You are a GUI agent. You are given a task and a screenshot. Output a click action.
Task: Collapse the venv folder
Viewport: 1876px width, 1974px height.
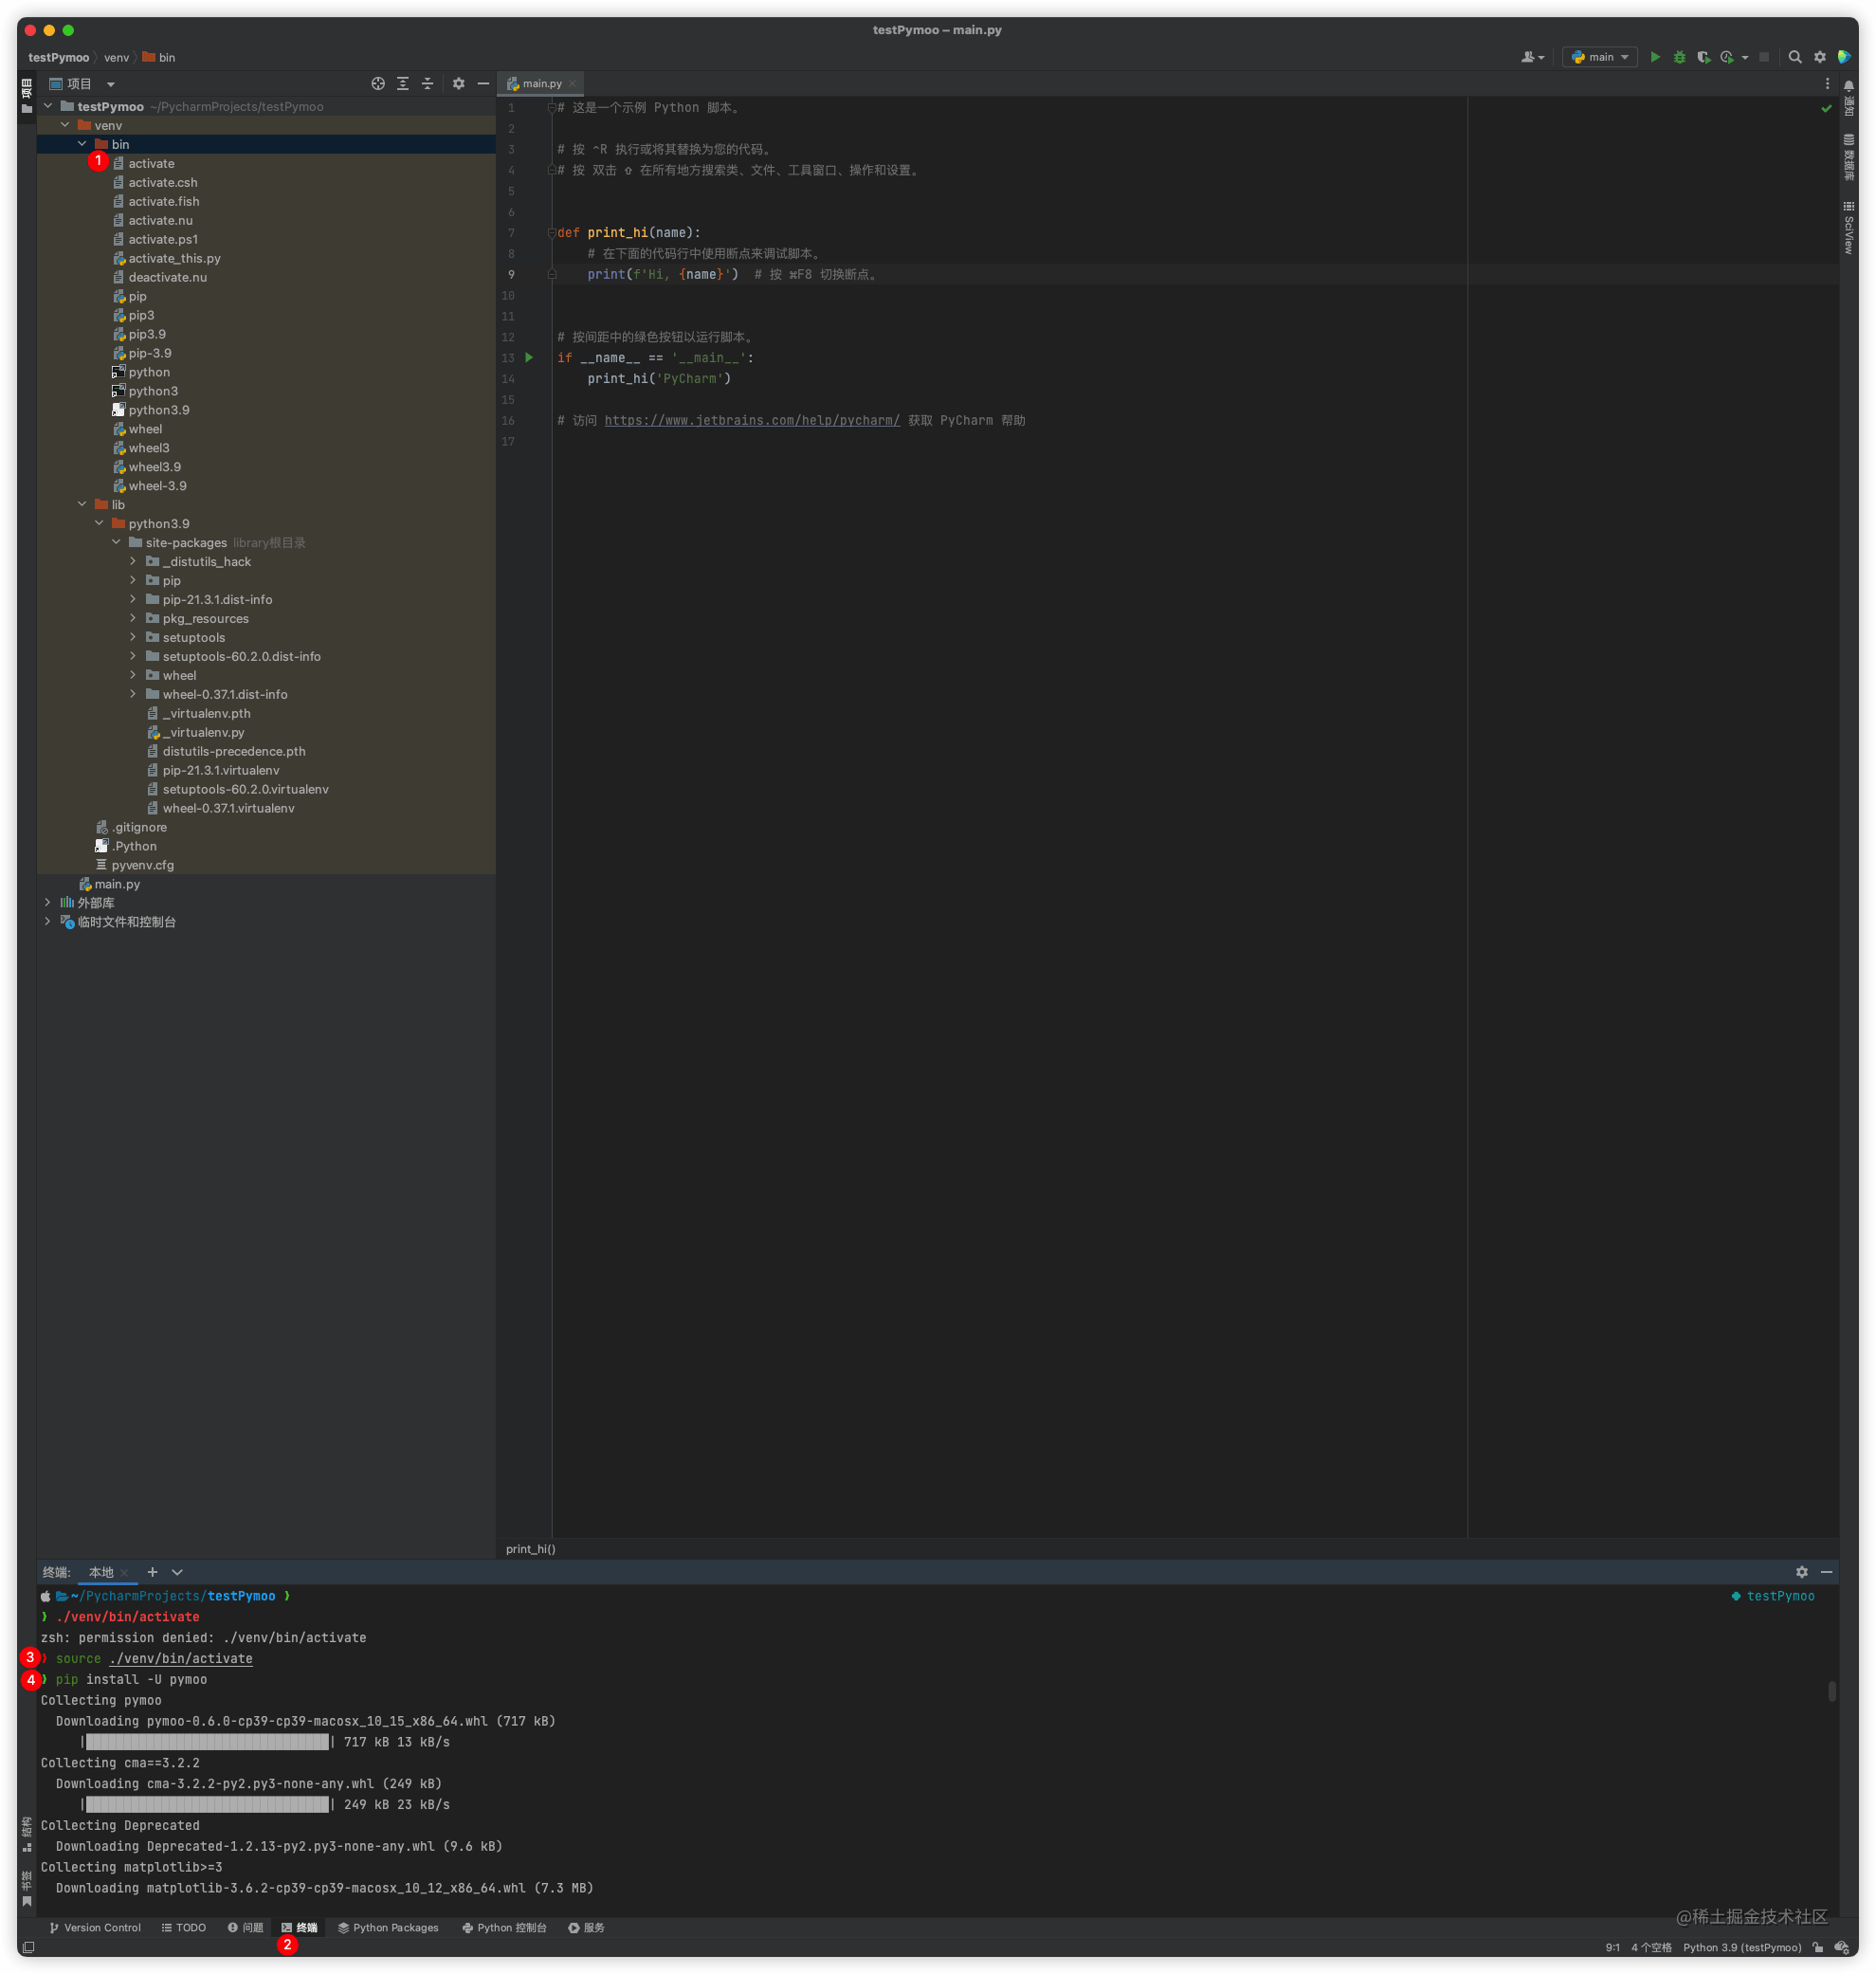tap(65, 125)
